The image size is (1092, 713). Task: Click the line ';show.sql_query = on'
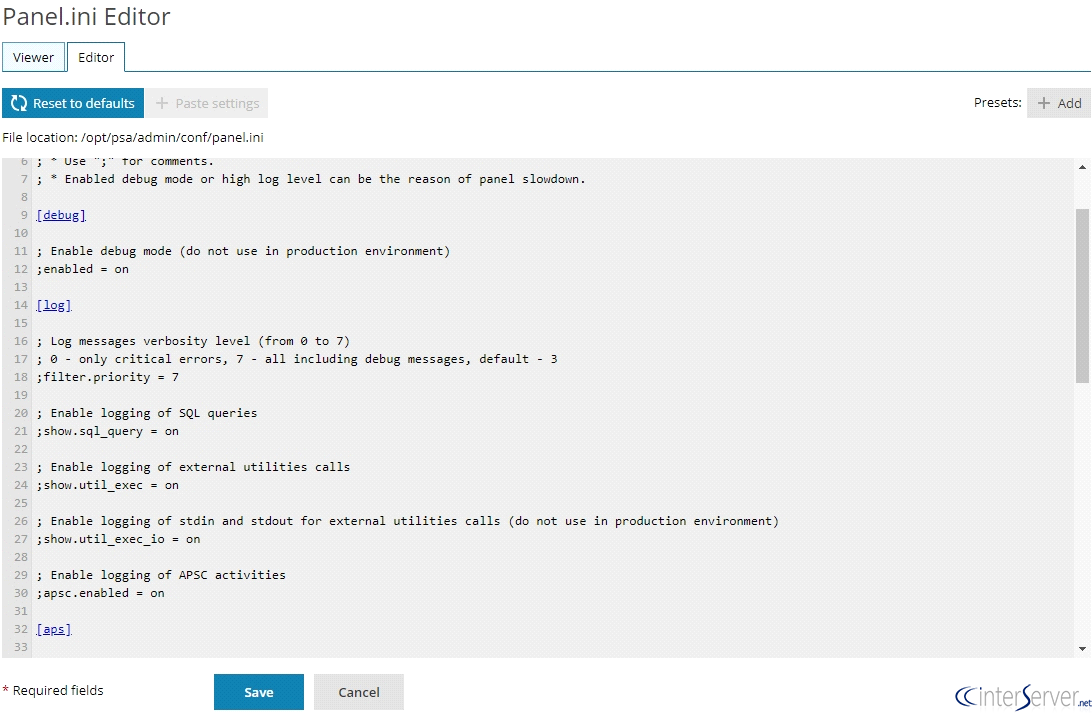(x=108, y=431)
